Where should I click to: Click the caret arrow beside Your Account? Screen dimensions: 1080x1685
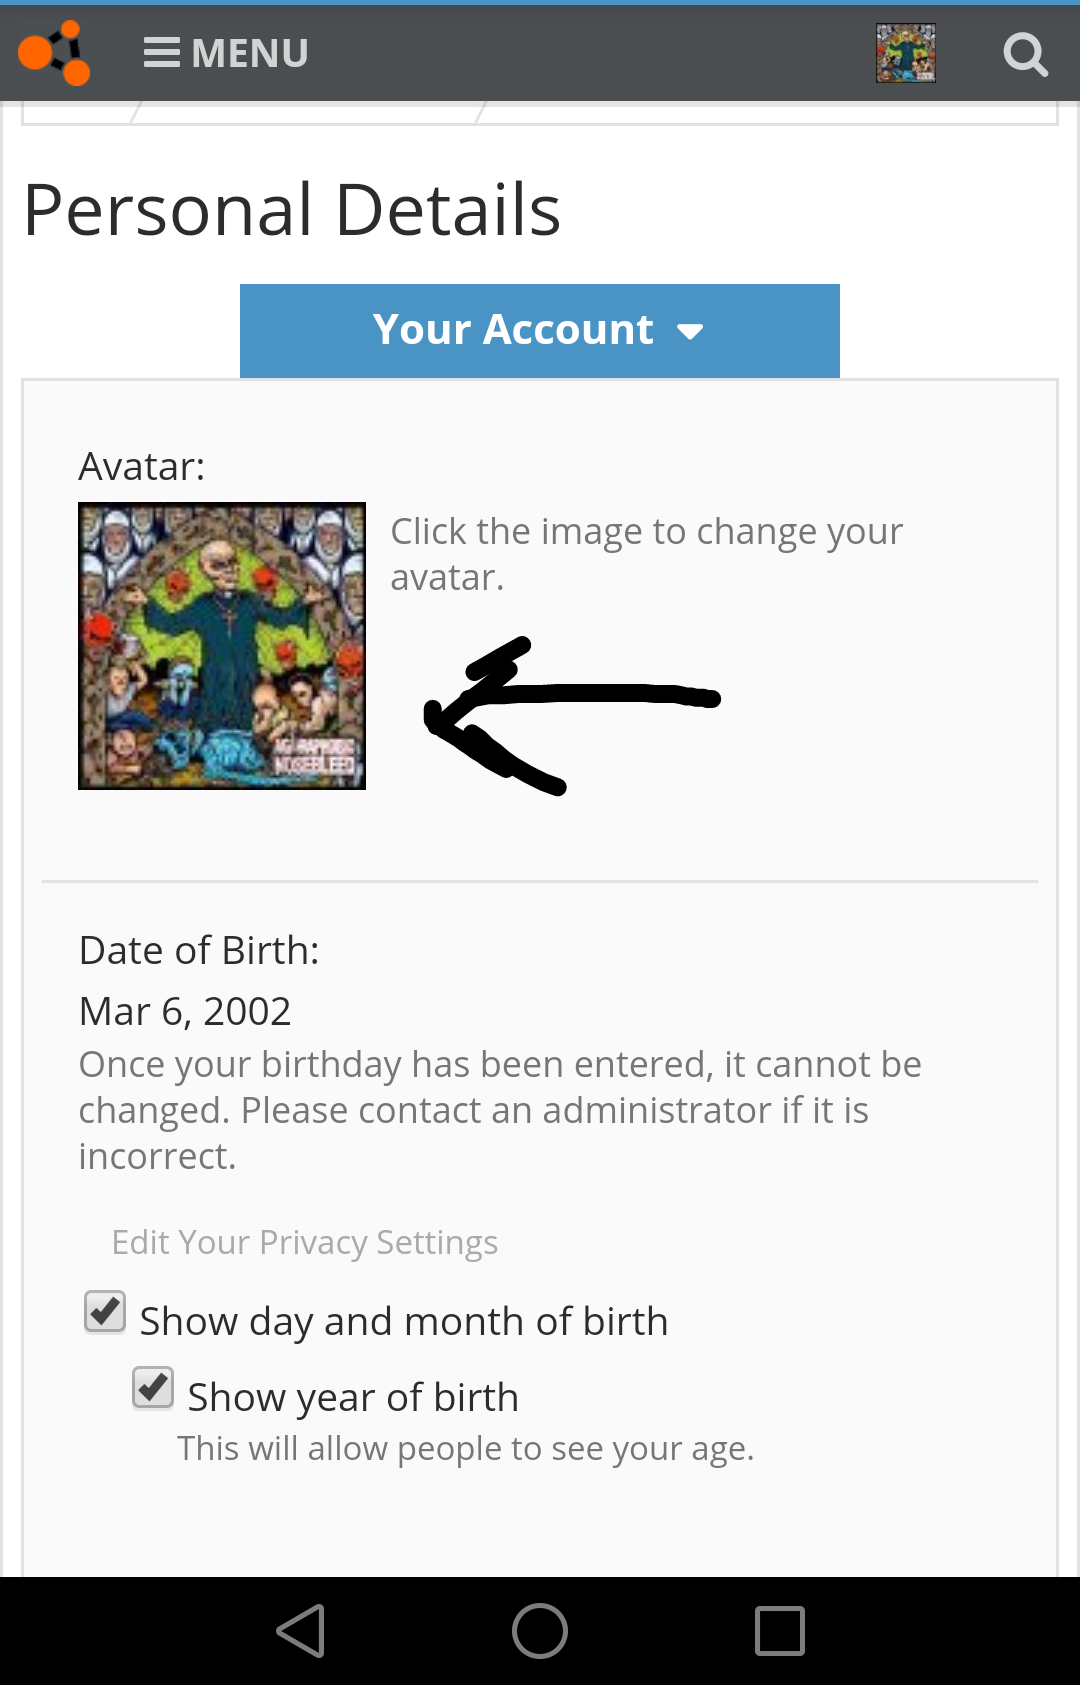pyautogui.click(x=690, y=332)
